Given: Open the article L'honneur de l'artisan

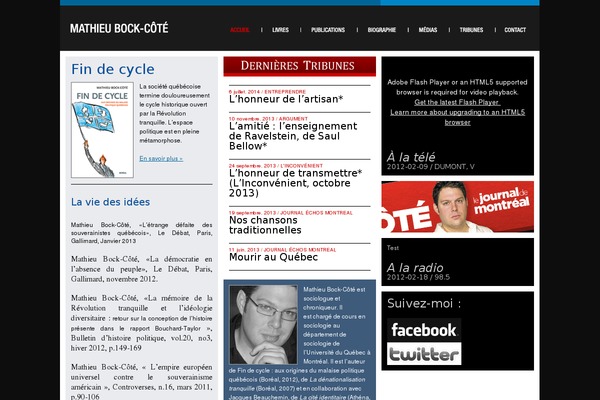Looking at the screenshot, I should click(286, 99).
